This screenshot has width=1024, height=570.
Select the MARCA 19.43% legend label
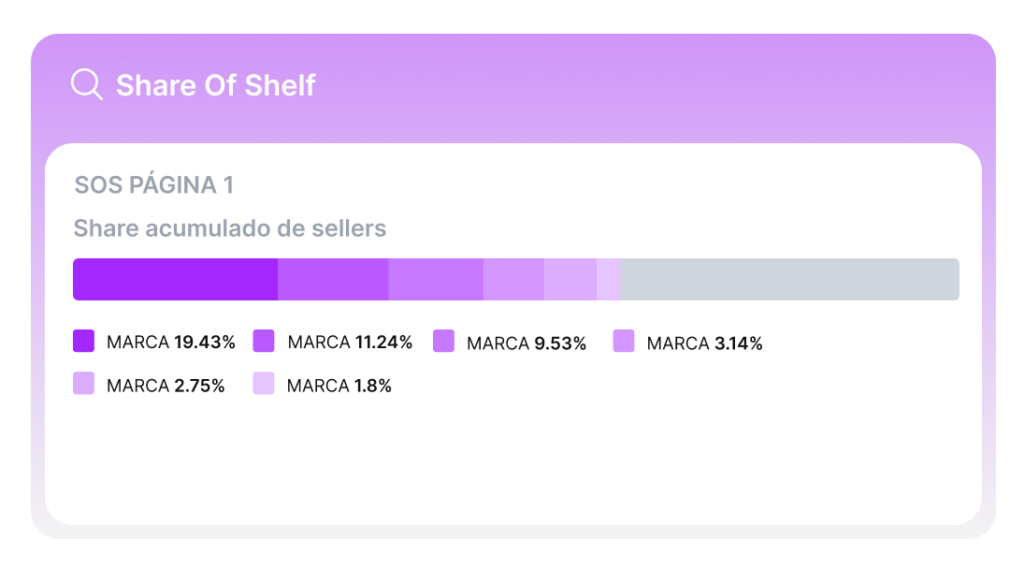pyautogui.click(x=170, y=342)
